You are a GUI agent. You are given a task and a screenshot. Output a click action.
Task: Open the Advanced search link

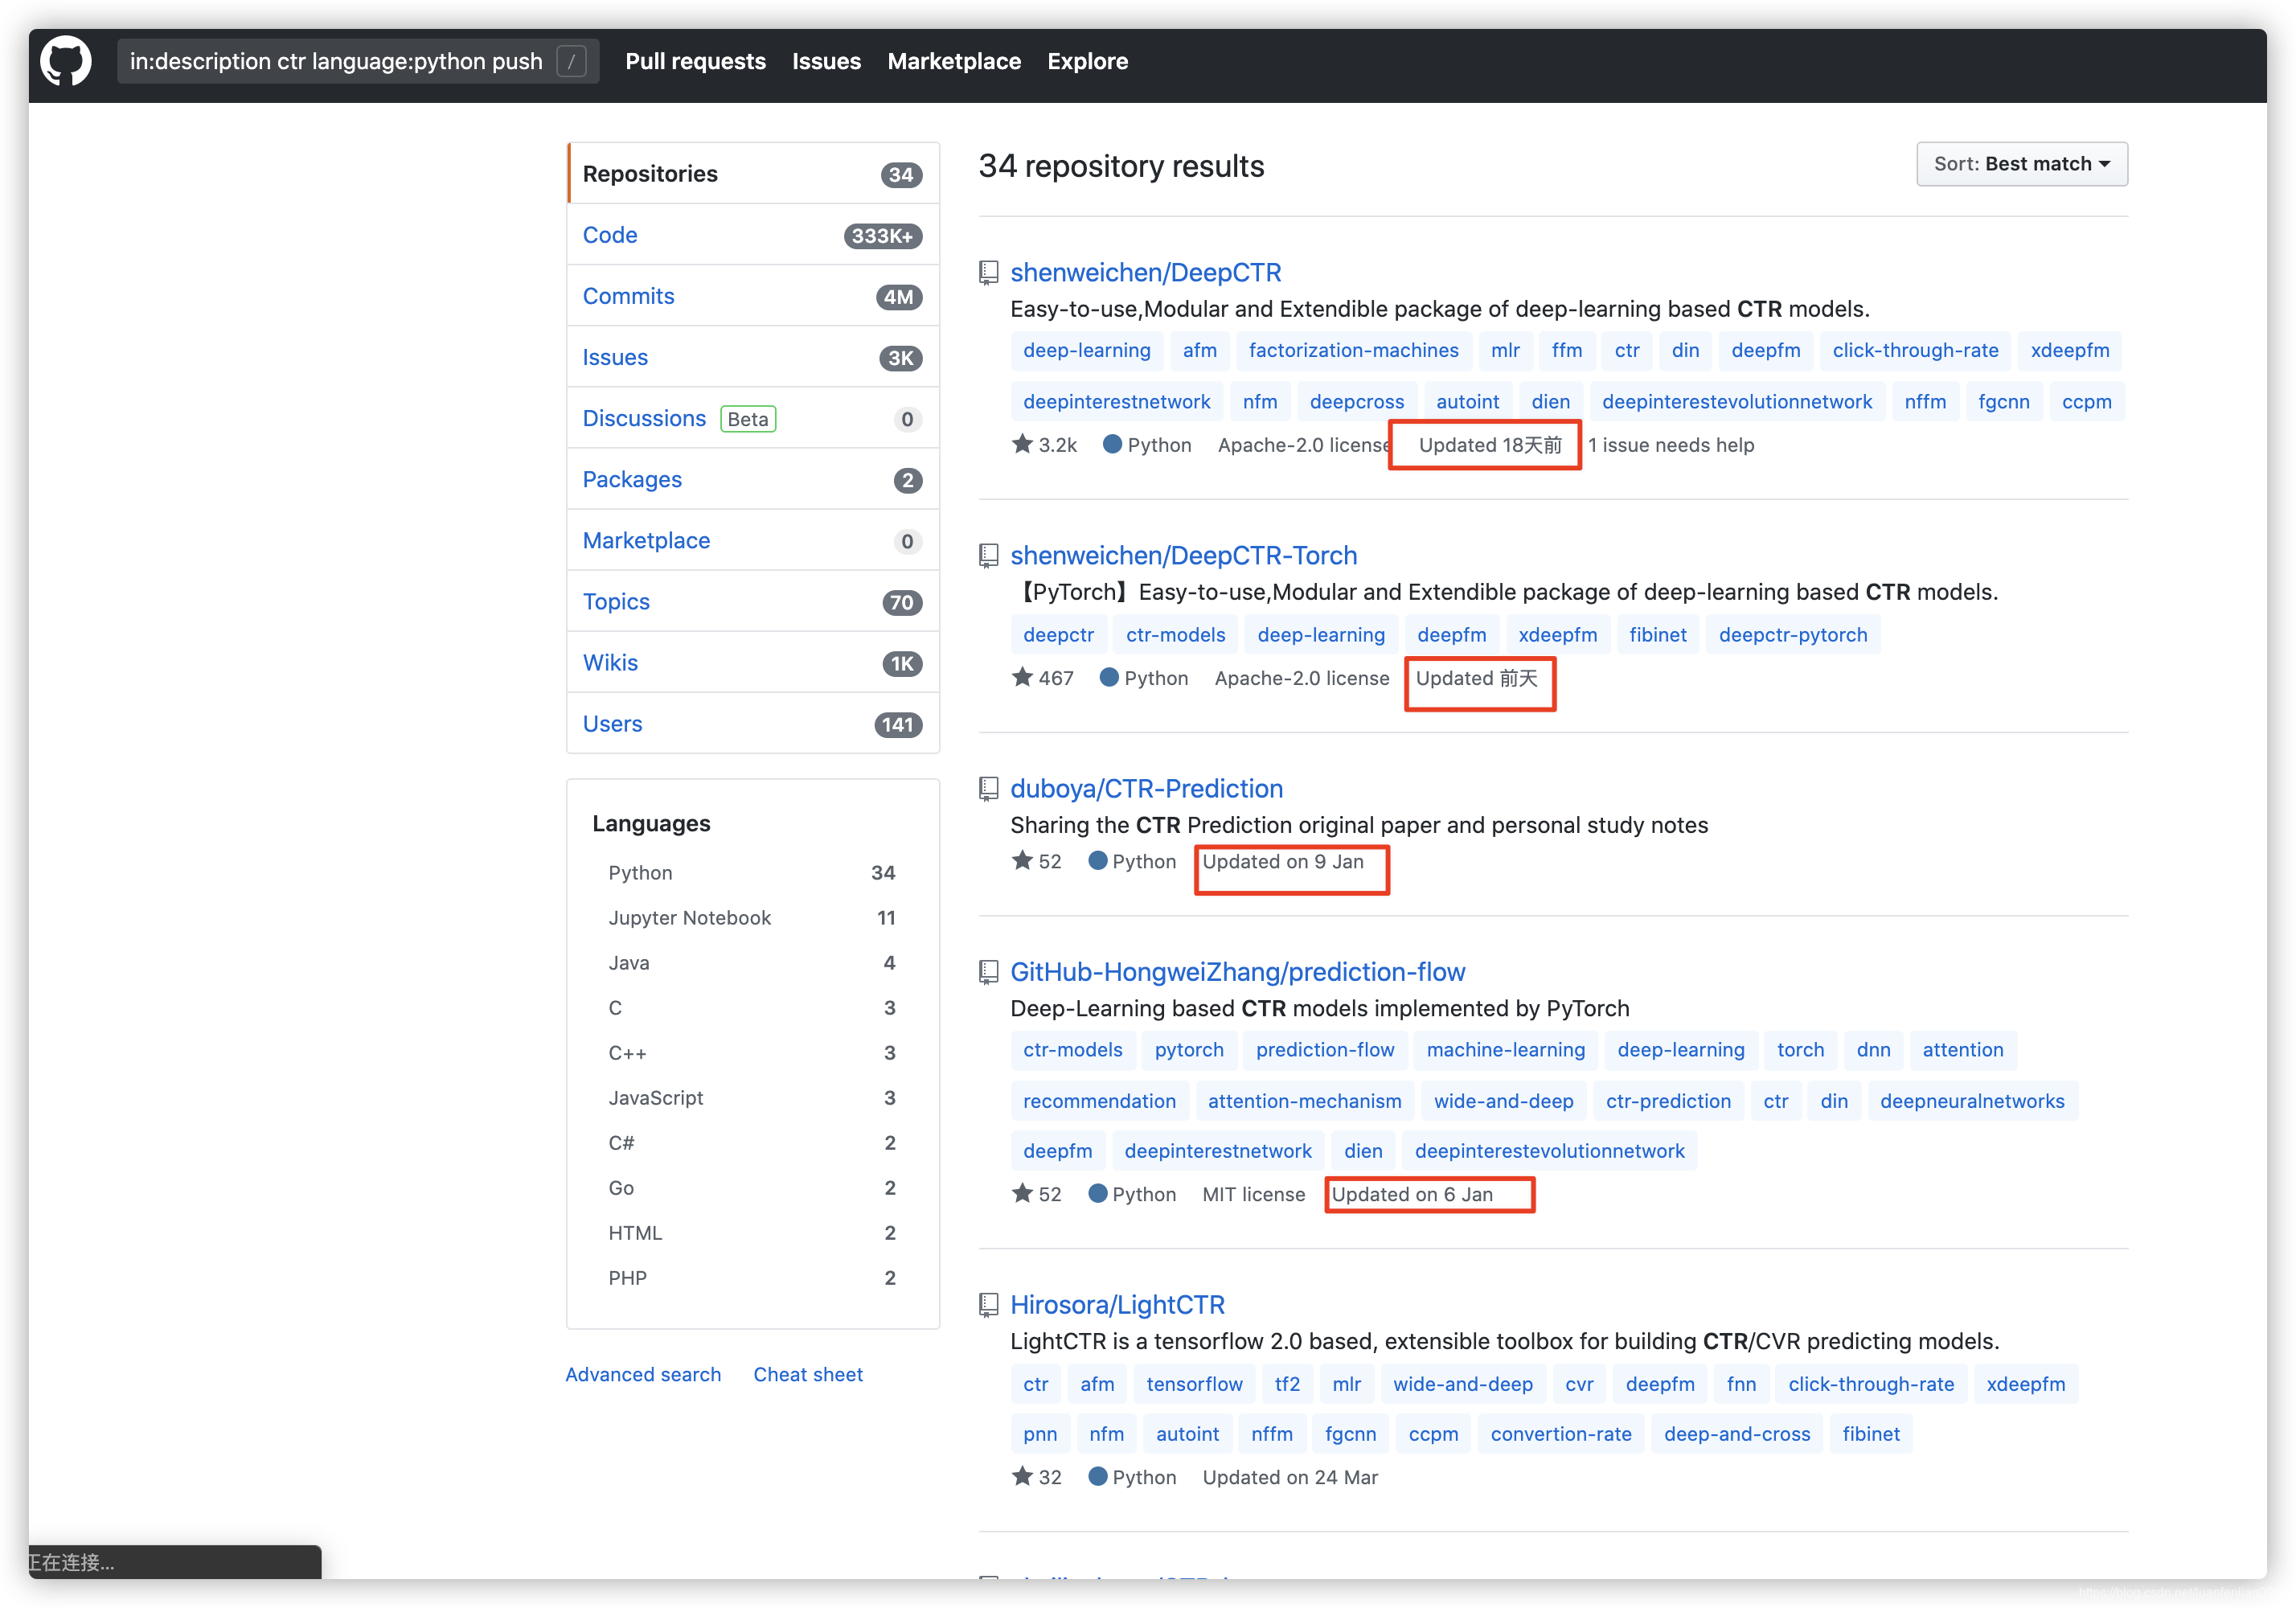[x=643, y=1374]
